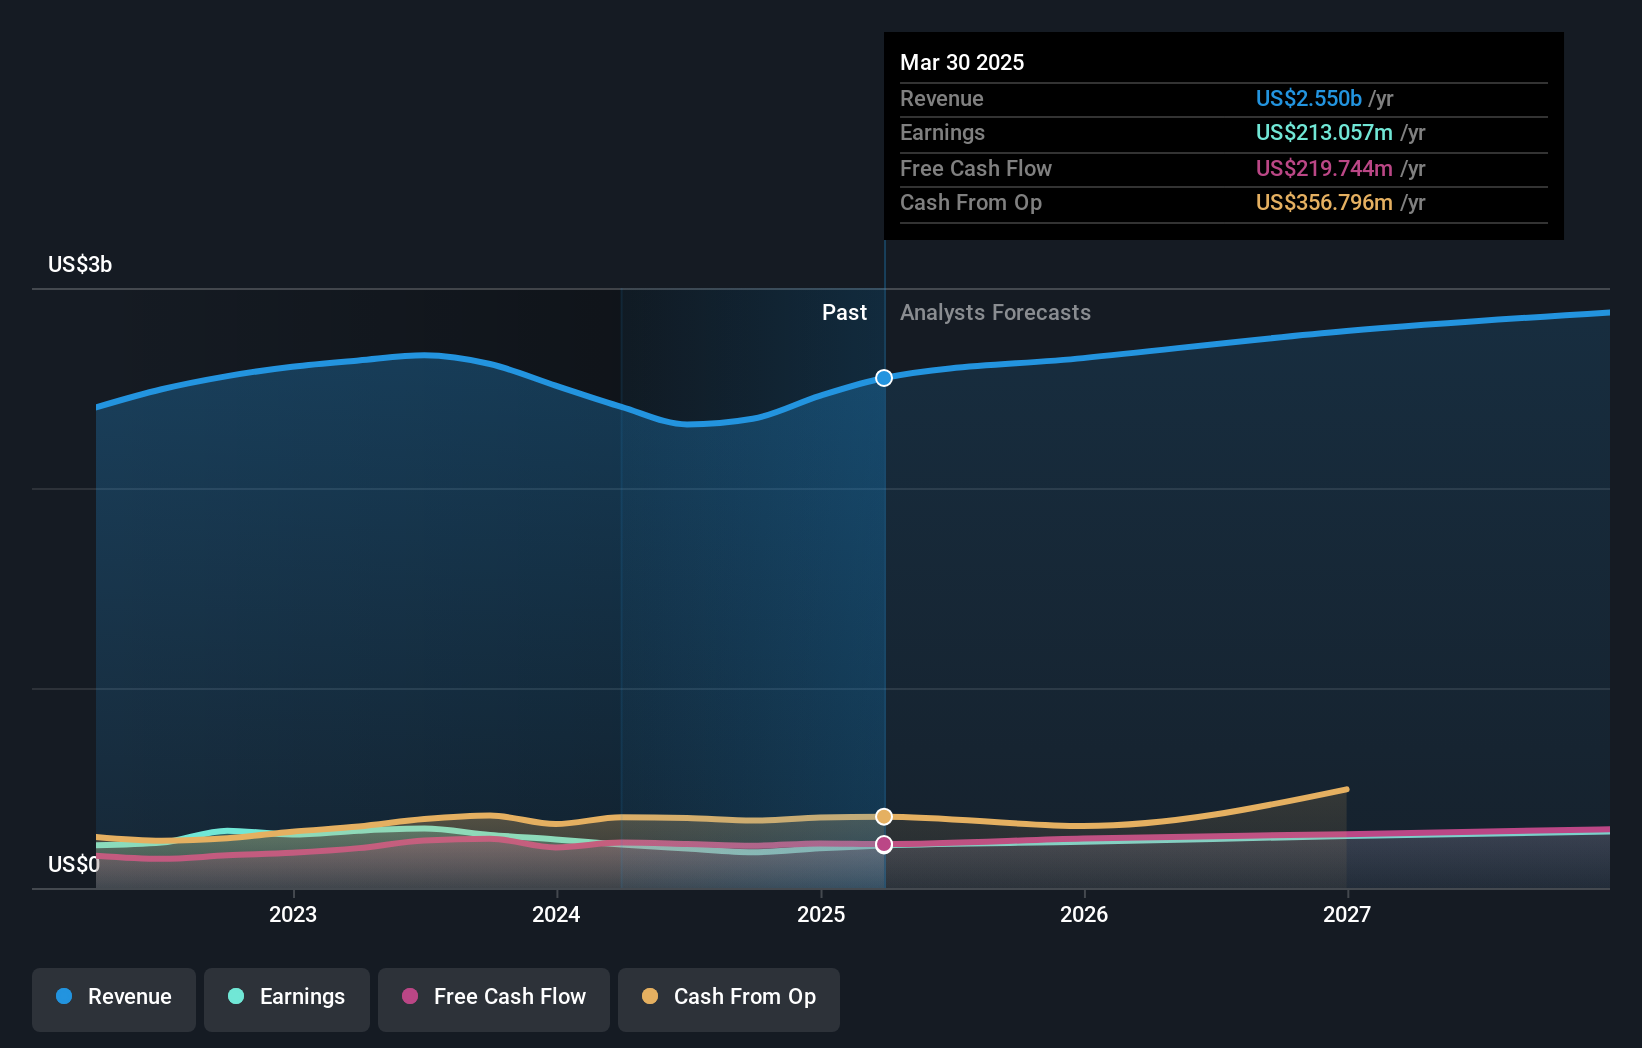Screen dimensions: 1642x1048
Task: Click the US$213.057m earnings value
Action: coord(1324,132)
